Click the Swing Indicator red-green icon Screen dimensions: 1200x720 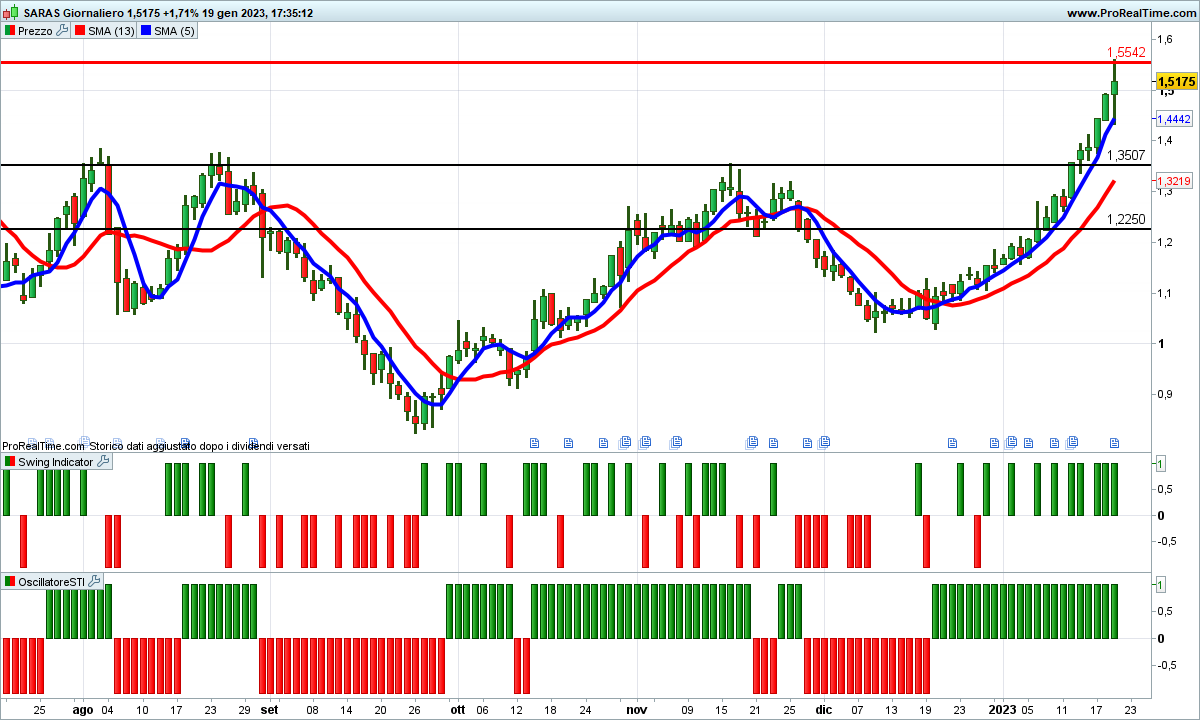pos(10,462)
